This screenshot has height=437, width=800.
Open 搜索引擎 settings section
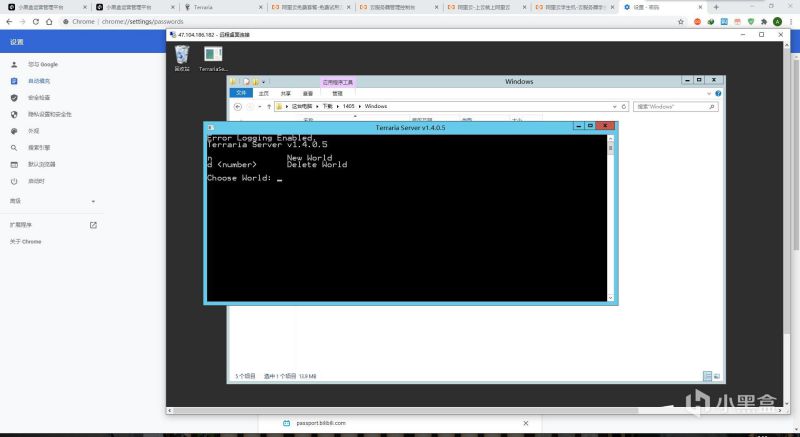[x=39, y=148]
